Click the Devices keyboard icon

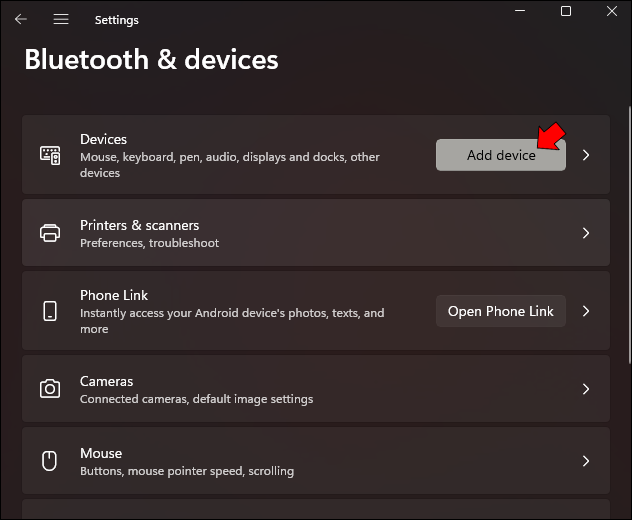tap(50, 155)
